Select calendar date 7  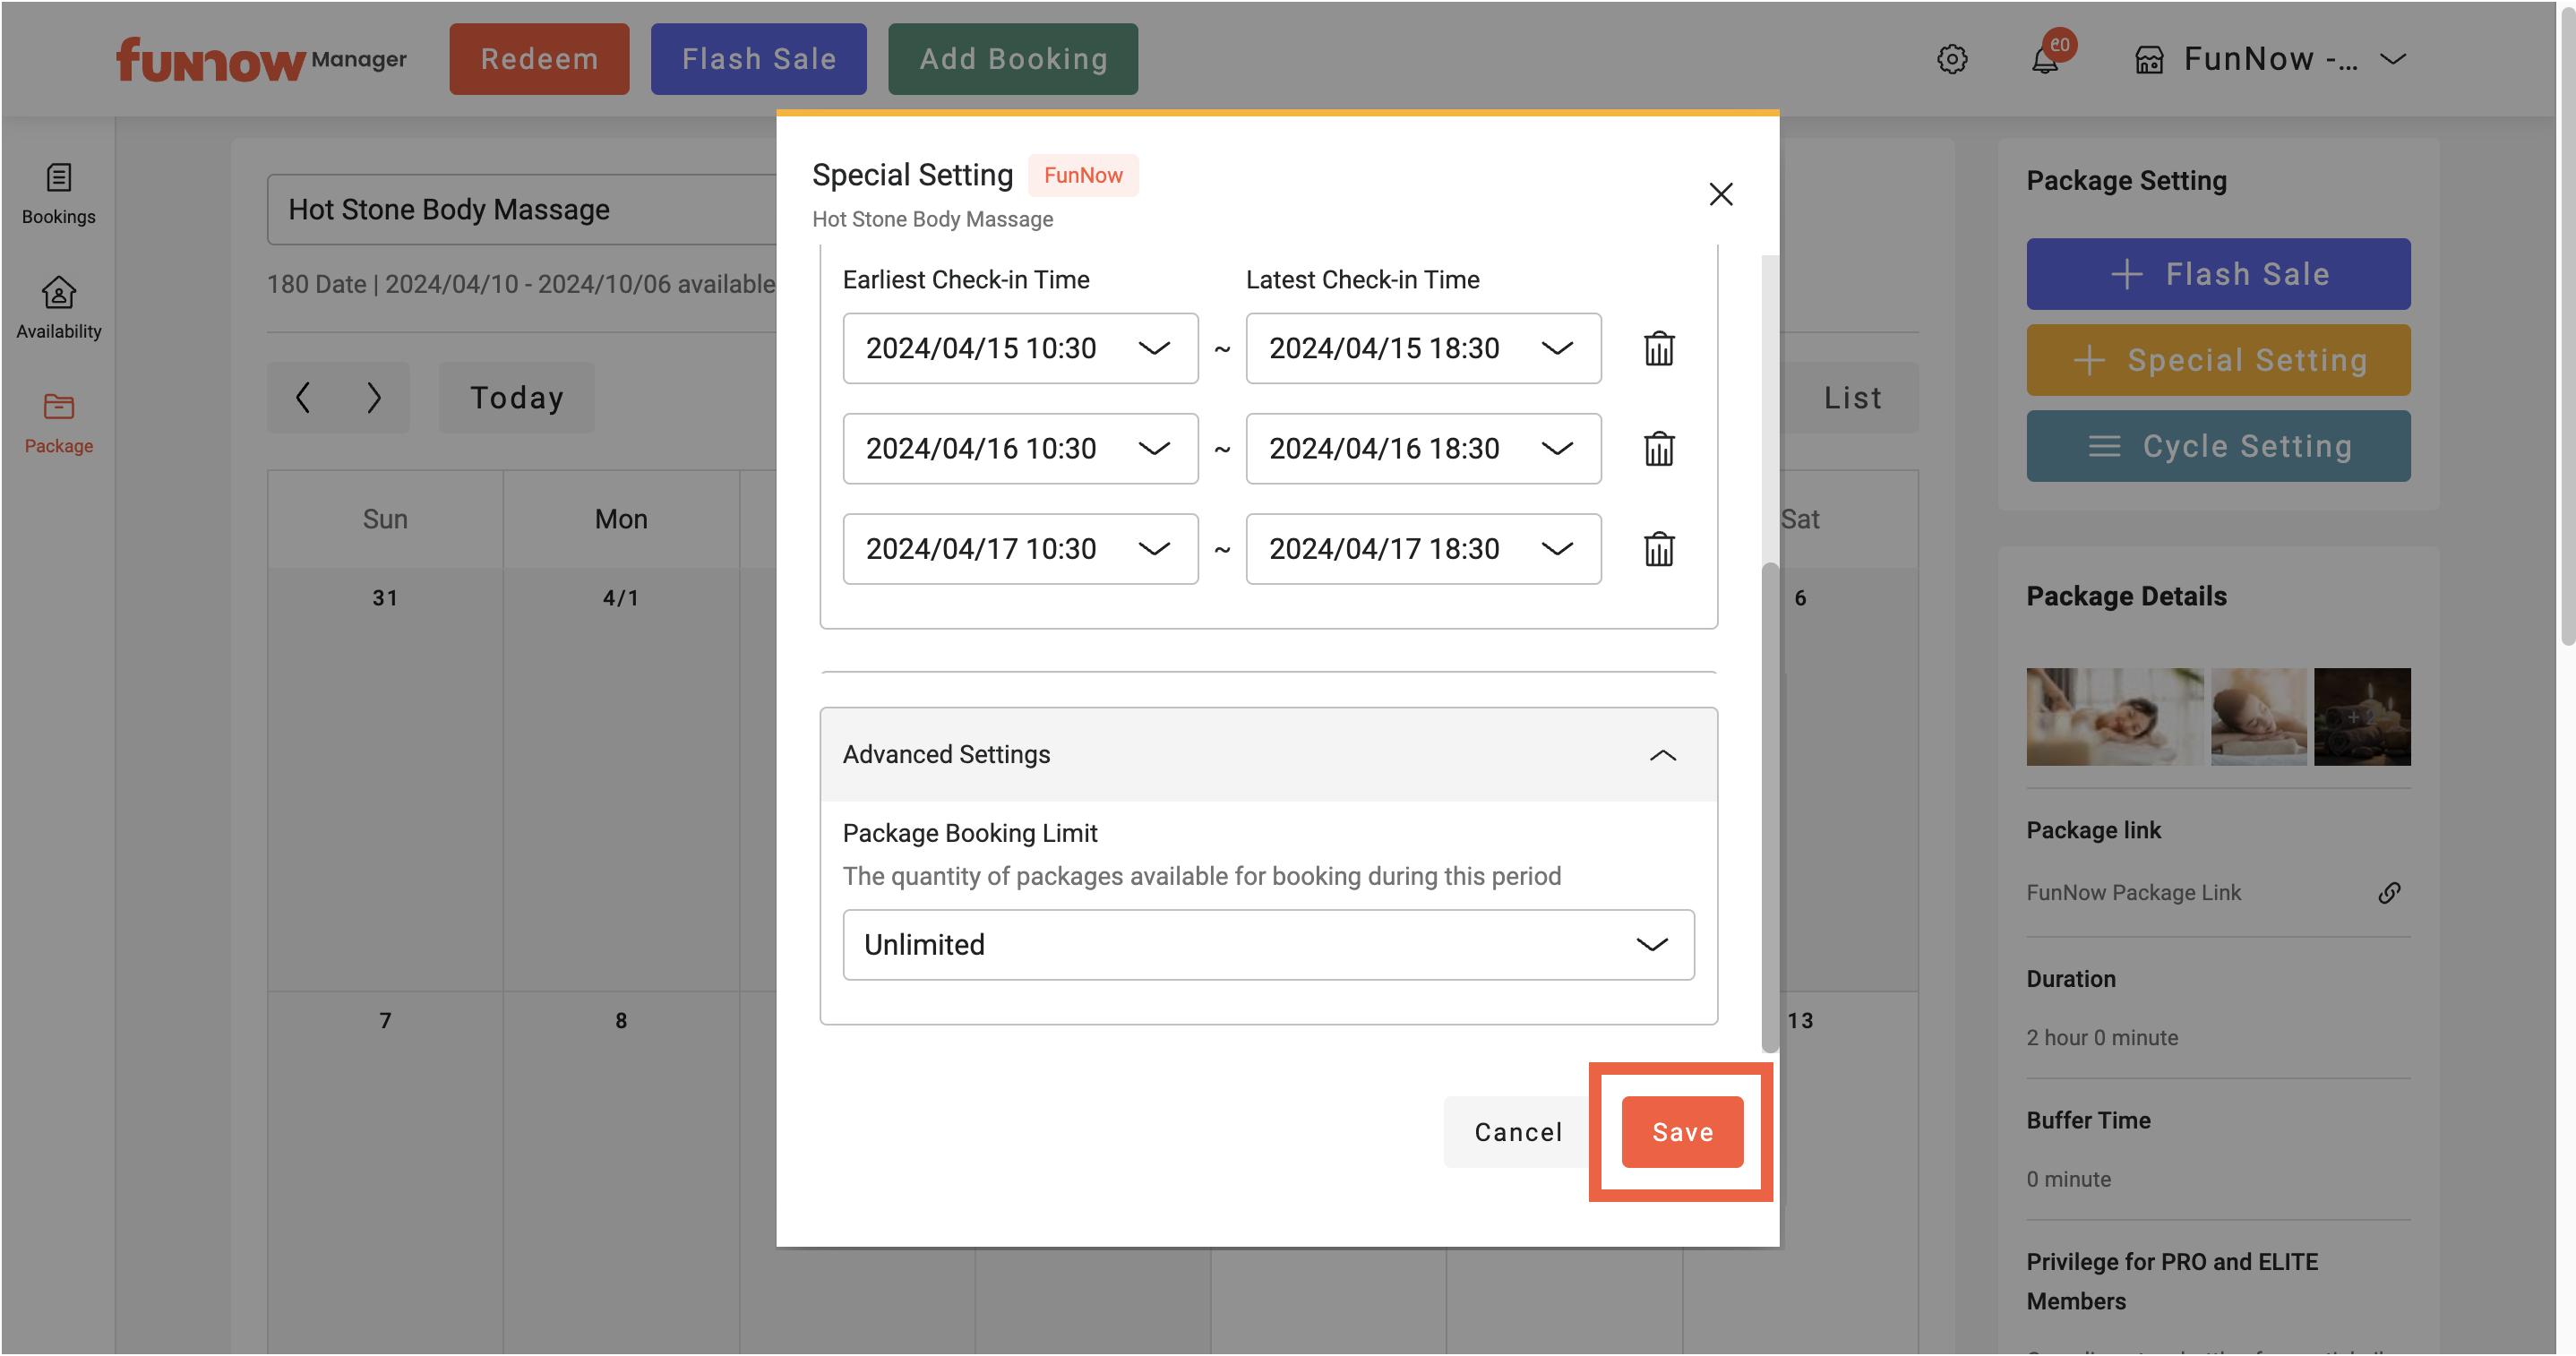tap(385, 1021)
